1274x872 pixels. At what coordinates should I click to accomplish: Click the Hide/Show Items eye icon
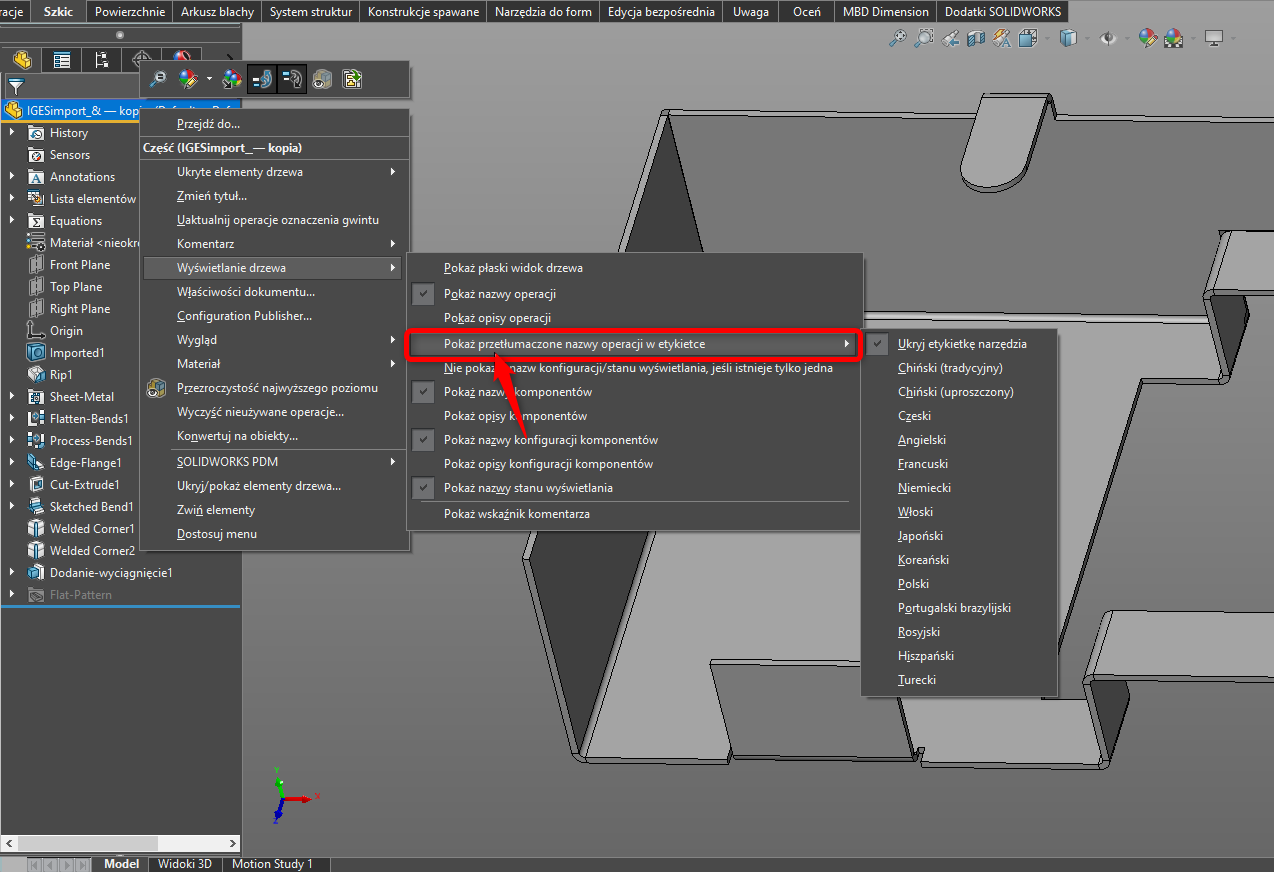tap(1108, 38)
